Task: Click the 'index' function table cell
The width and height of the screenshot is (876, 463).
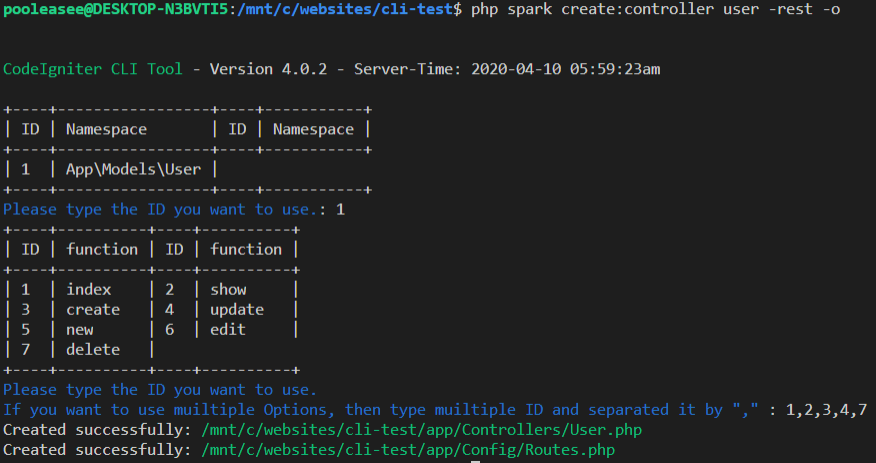Action: click(89, 289)
